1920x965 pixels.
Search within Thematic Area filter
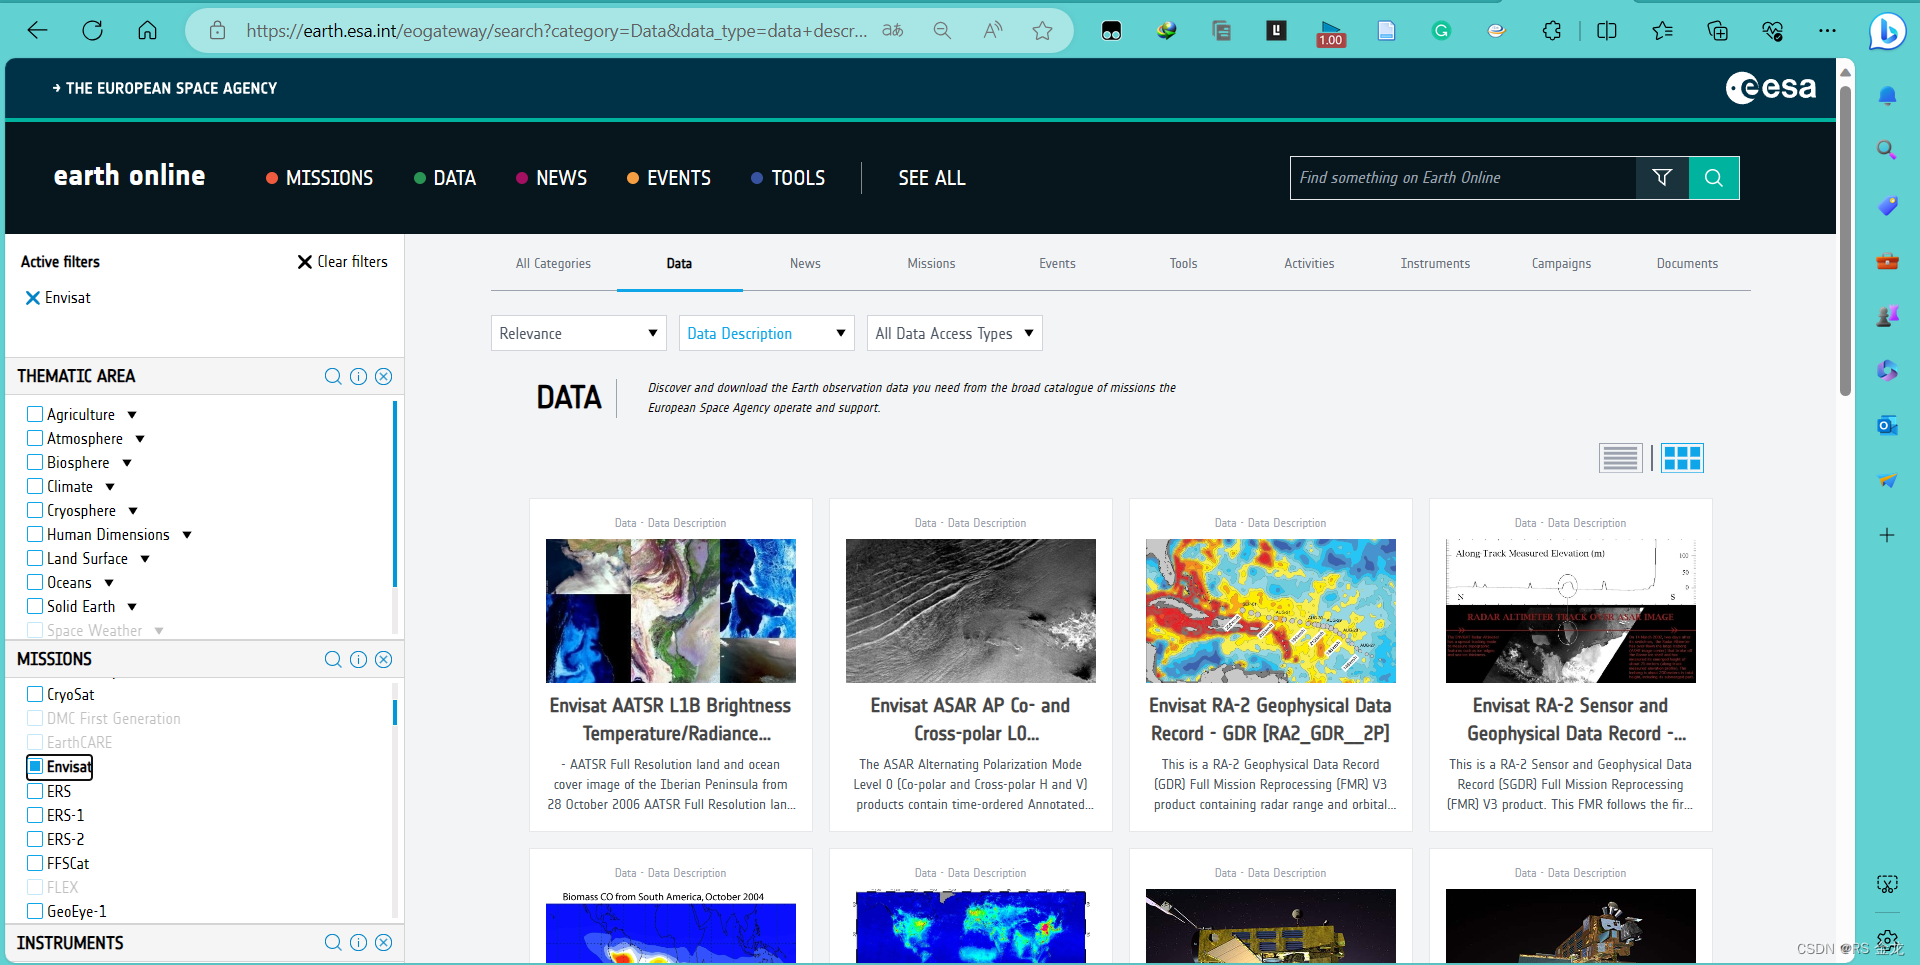pyautogui.click(x=333, y=376)
